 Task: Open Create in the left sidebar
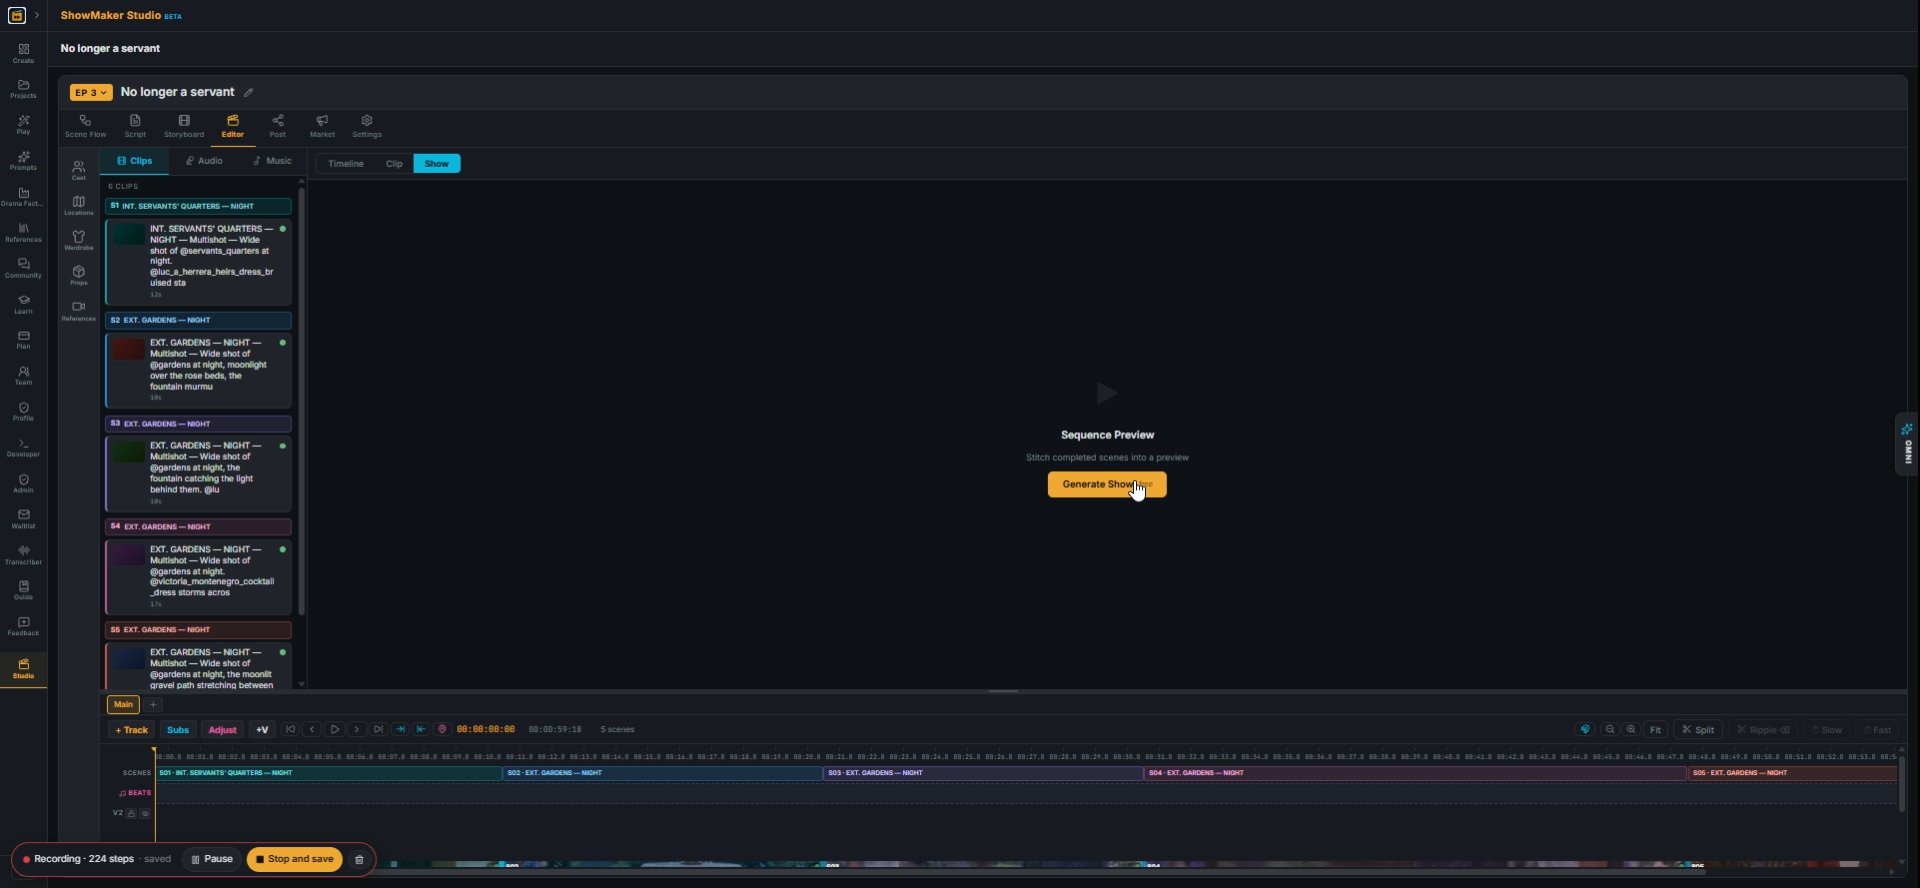tap(23, 53)
